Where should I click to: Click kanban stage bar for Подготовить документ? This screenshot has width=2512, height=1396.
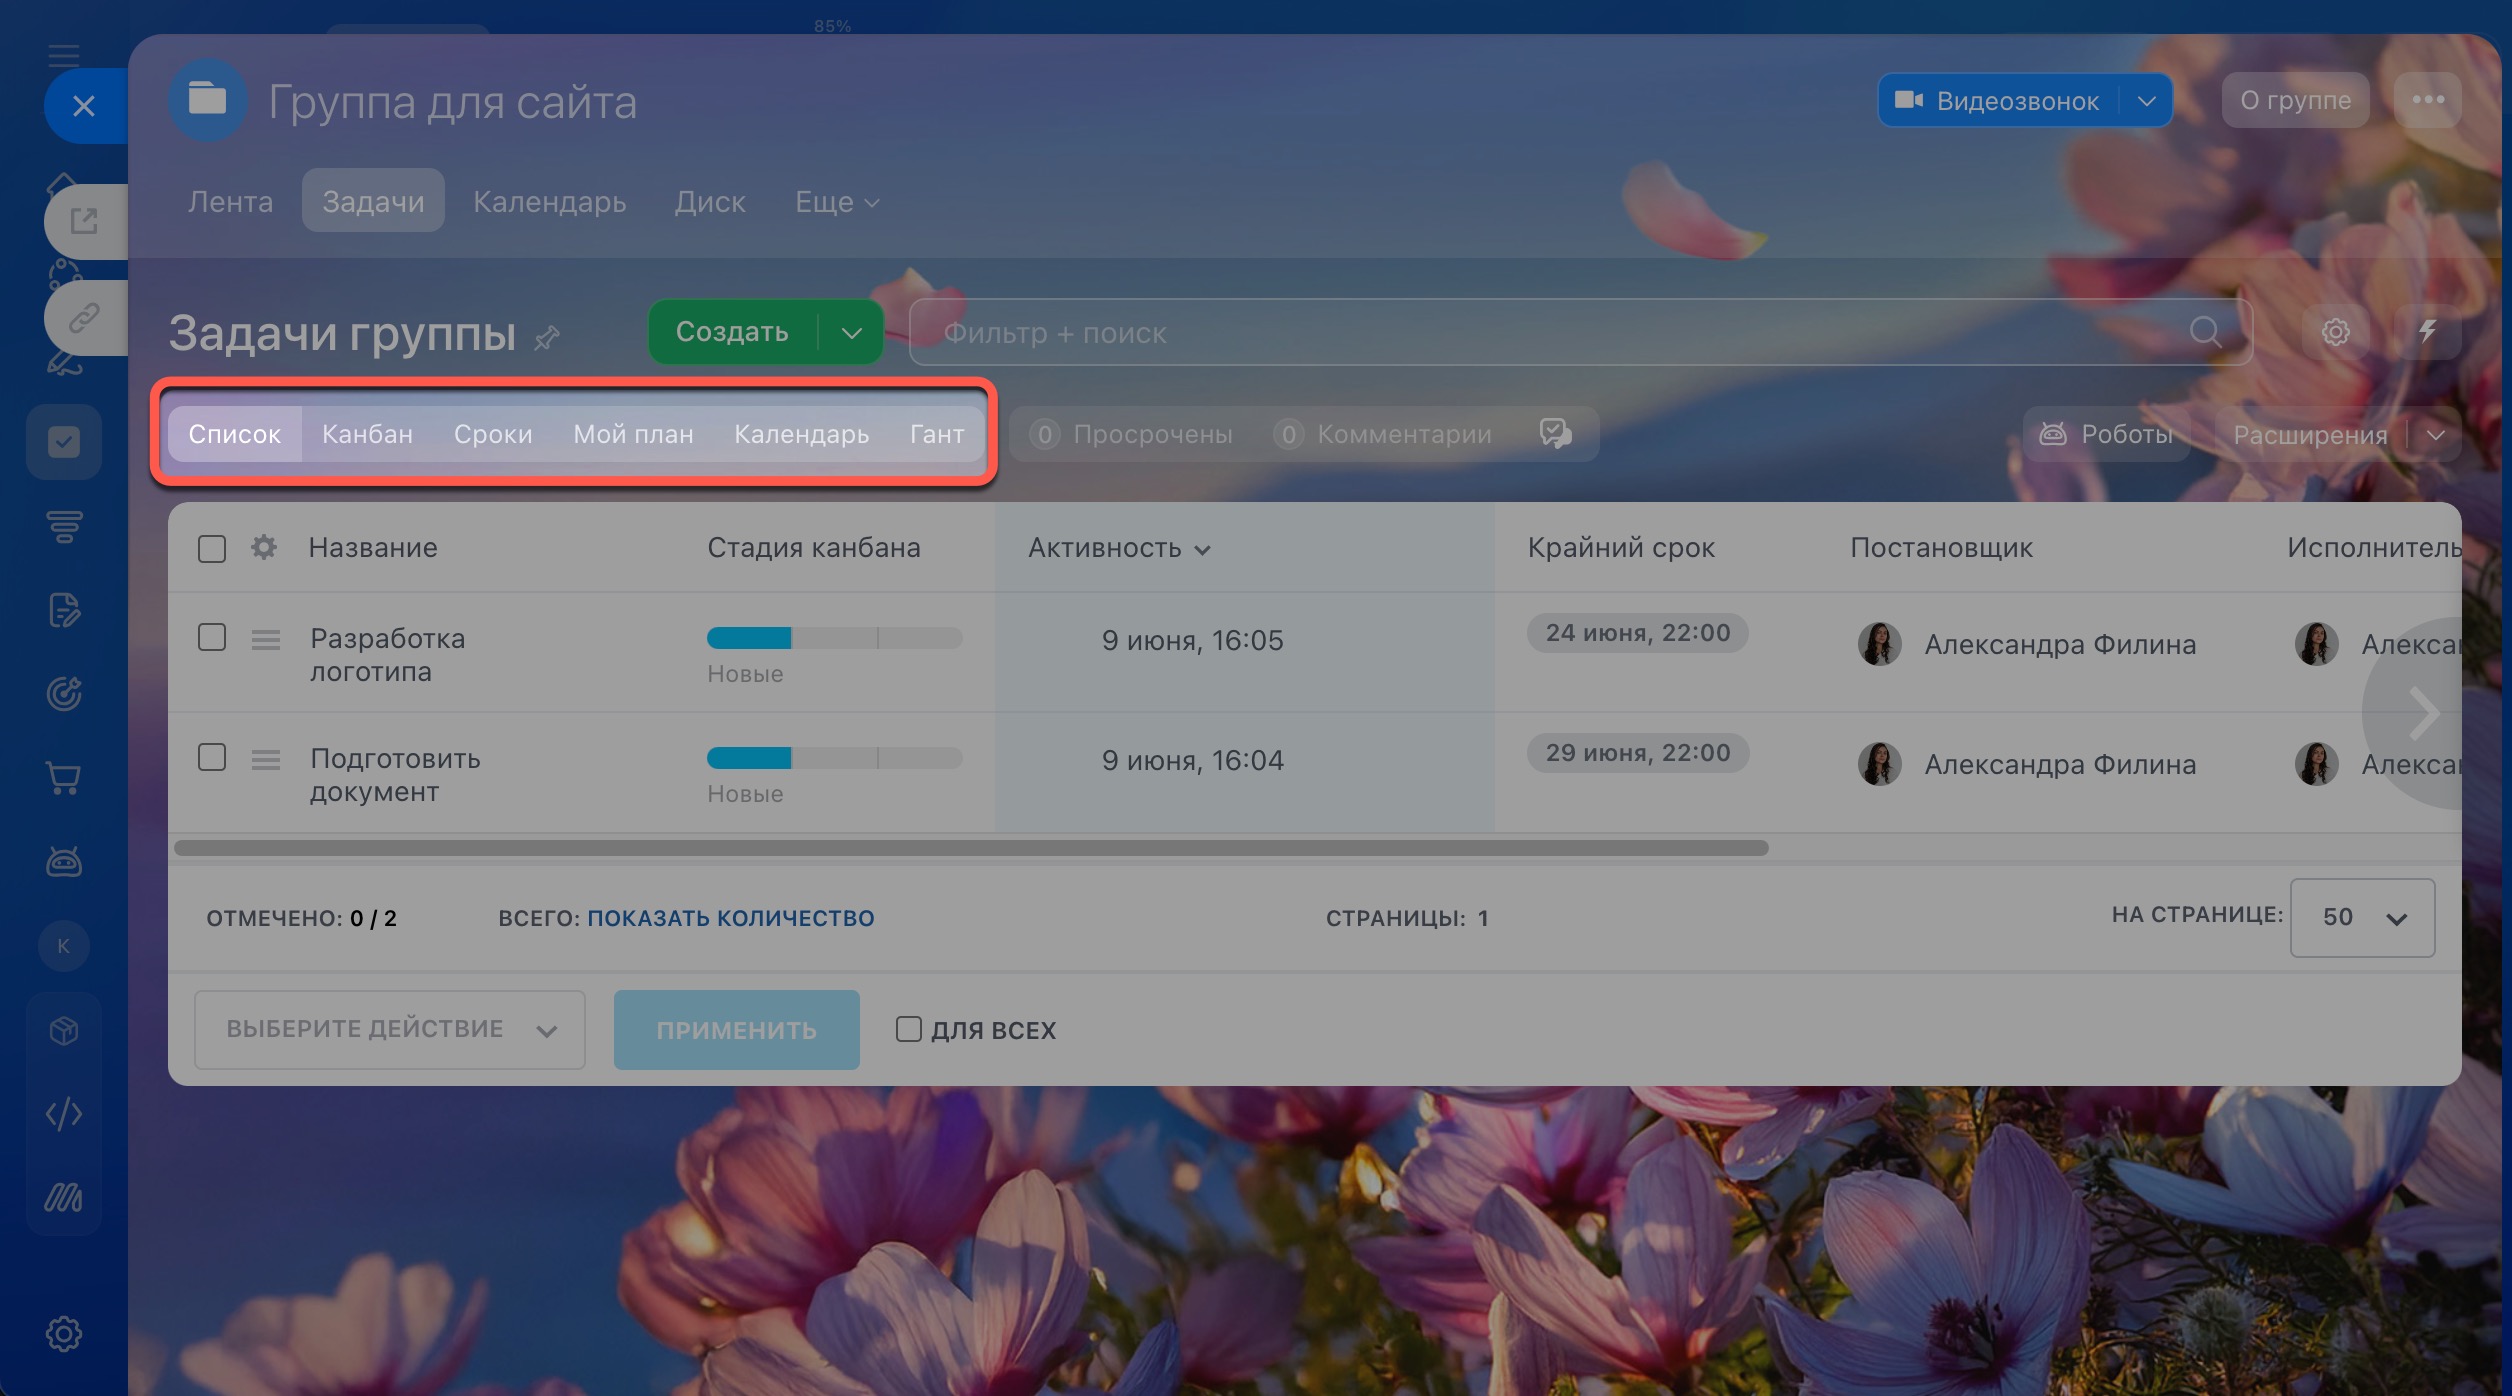pyautogui.click(x=834, y=758)
